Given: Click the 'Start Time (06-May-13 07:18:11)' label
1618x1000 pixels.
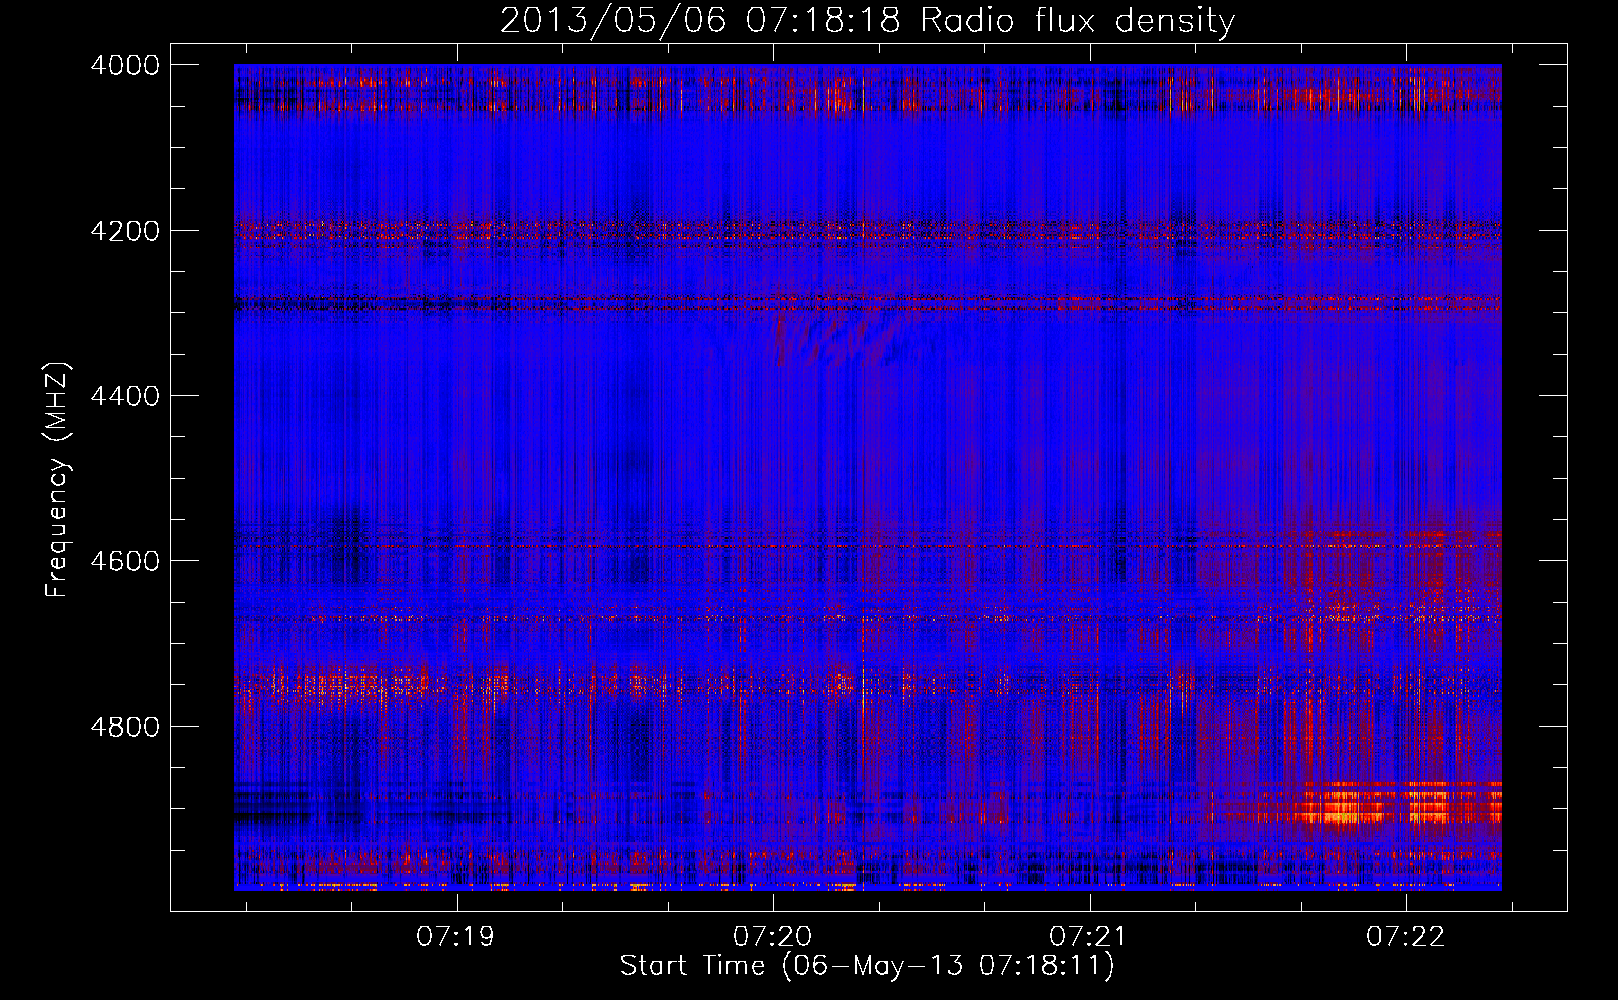Looking at the screenshot, I should click(867, 966).
